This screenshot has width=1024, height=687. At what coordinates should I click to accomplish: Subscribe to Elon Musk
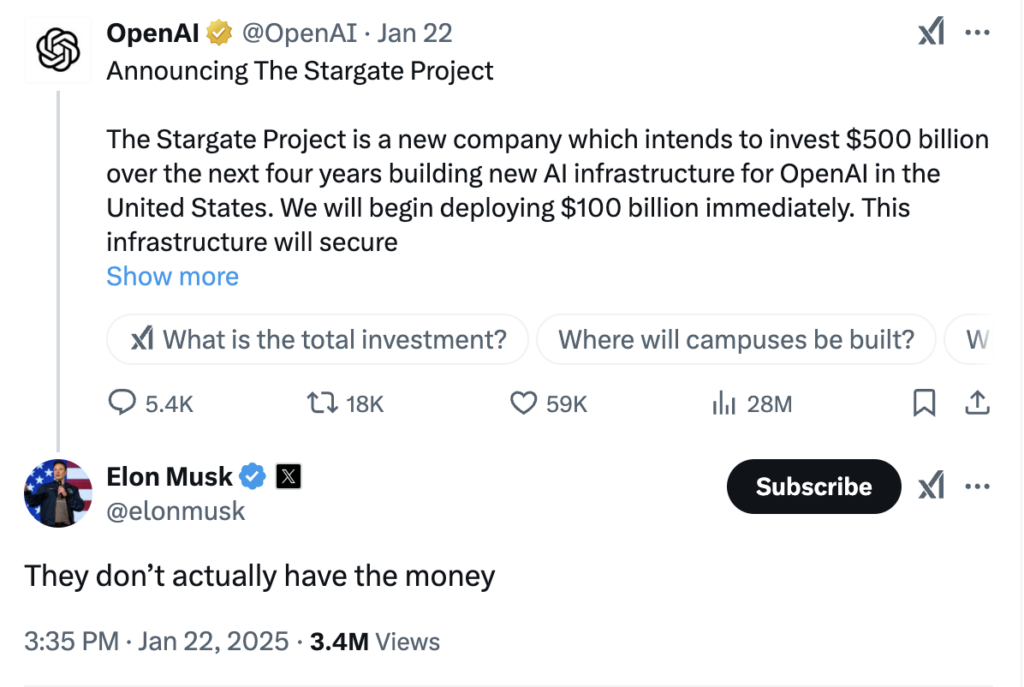click(813, 486)
